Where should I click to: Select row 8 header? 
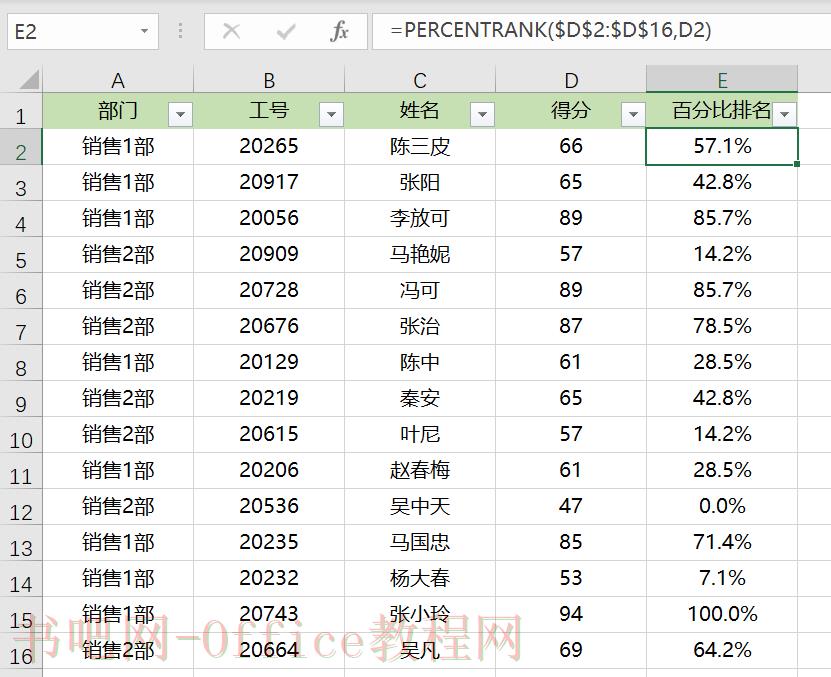click(21, 363)
